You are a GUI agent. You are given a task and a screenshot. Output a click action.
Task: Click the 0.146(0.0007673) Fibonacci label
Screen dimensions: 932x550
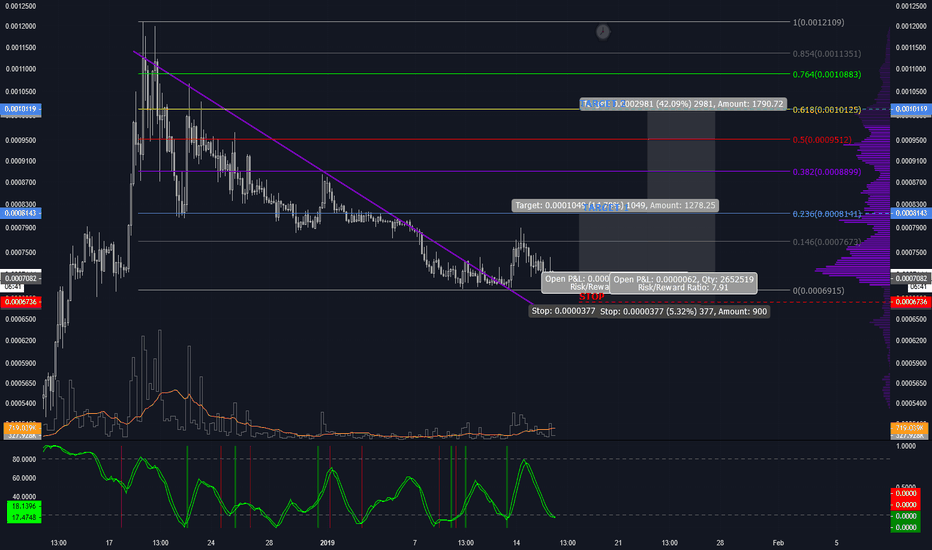tap(826, 242)
